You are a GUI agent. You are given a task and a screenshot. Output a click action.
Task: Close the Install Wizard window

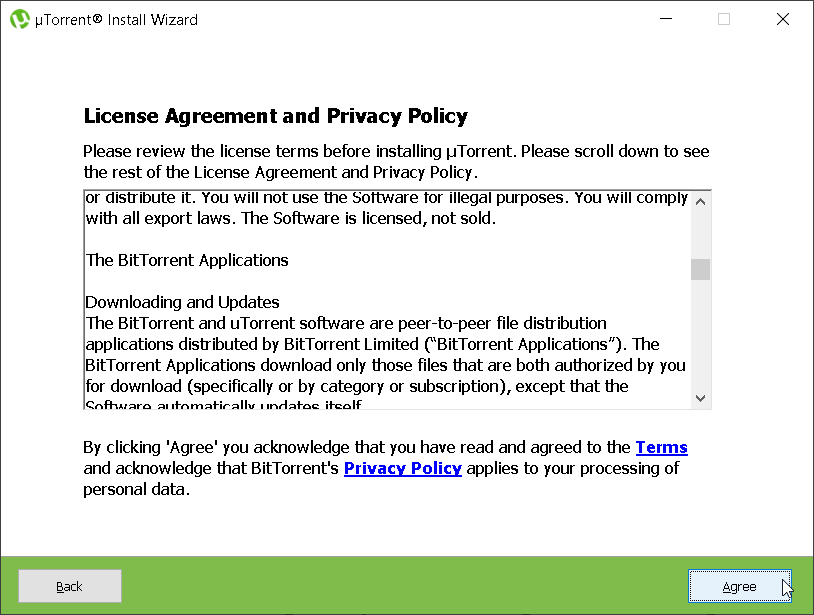(x=783, y=19)
